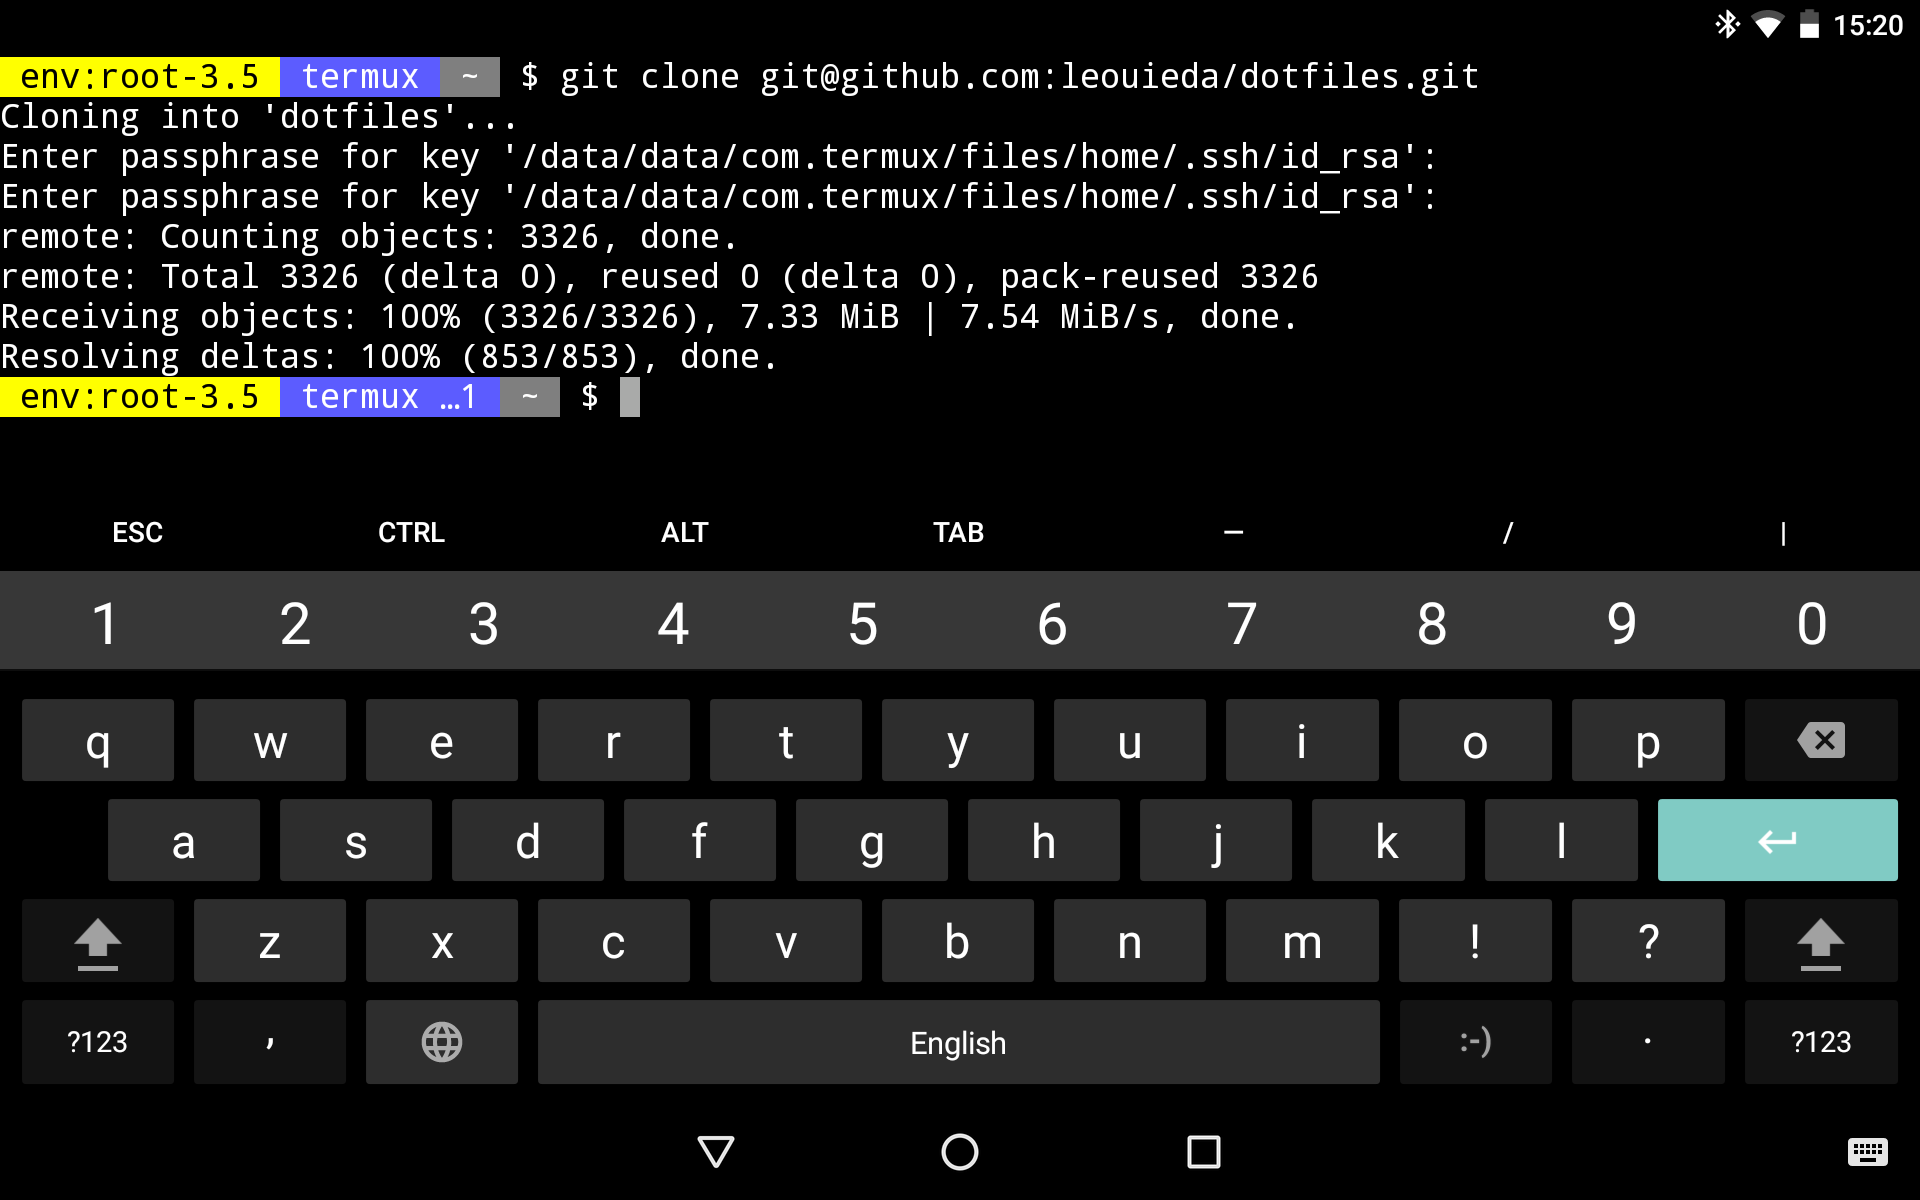
Task: Press the TAB completion key
Action: coord(958,532)
